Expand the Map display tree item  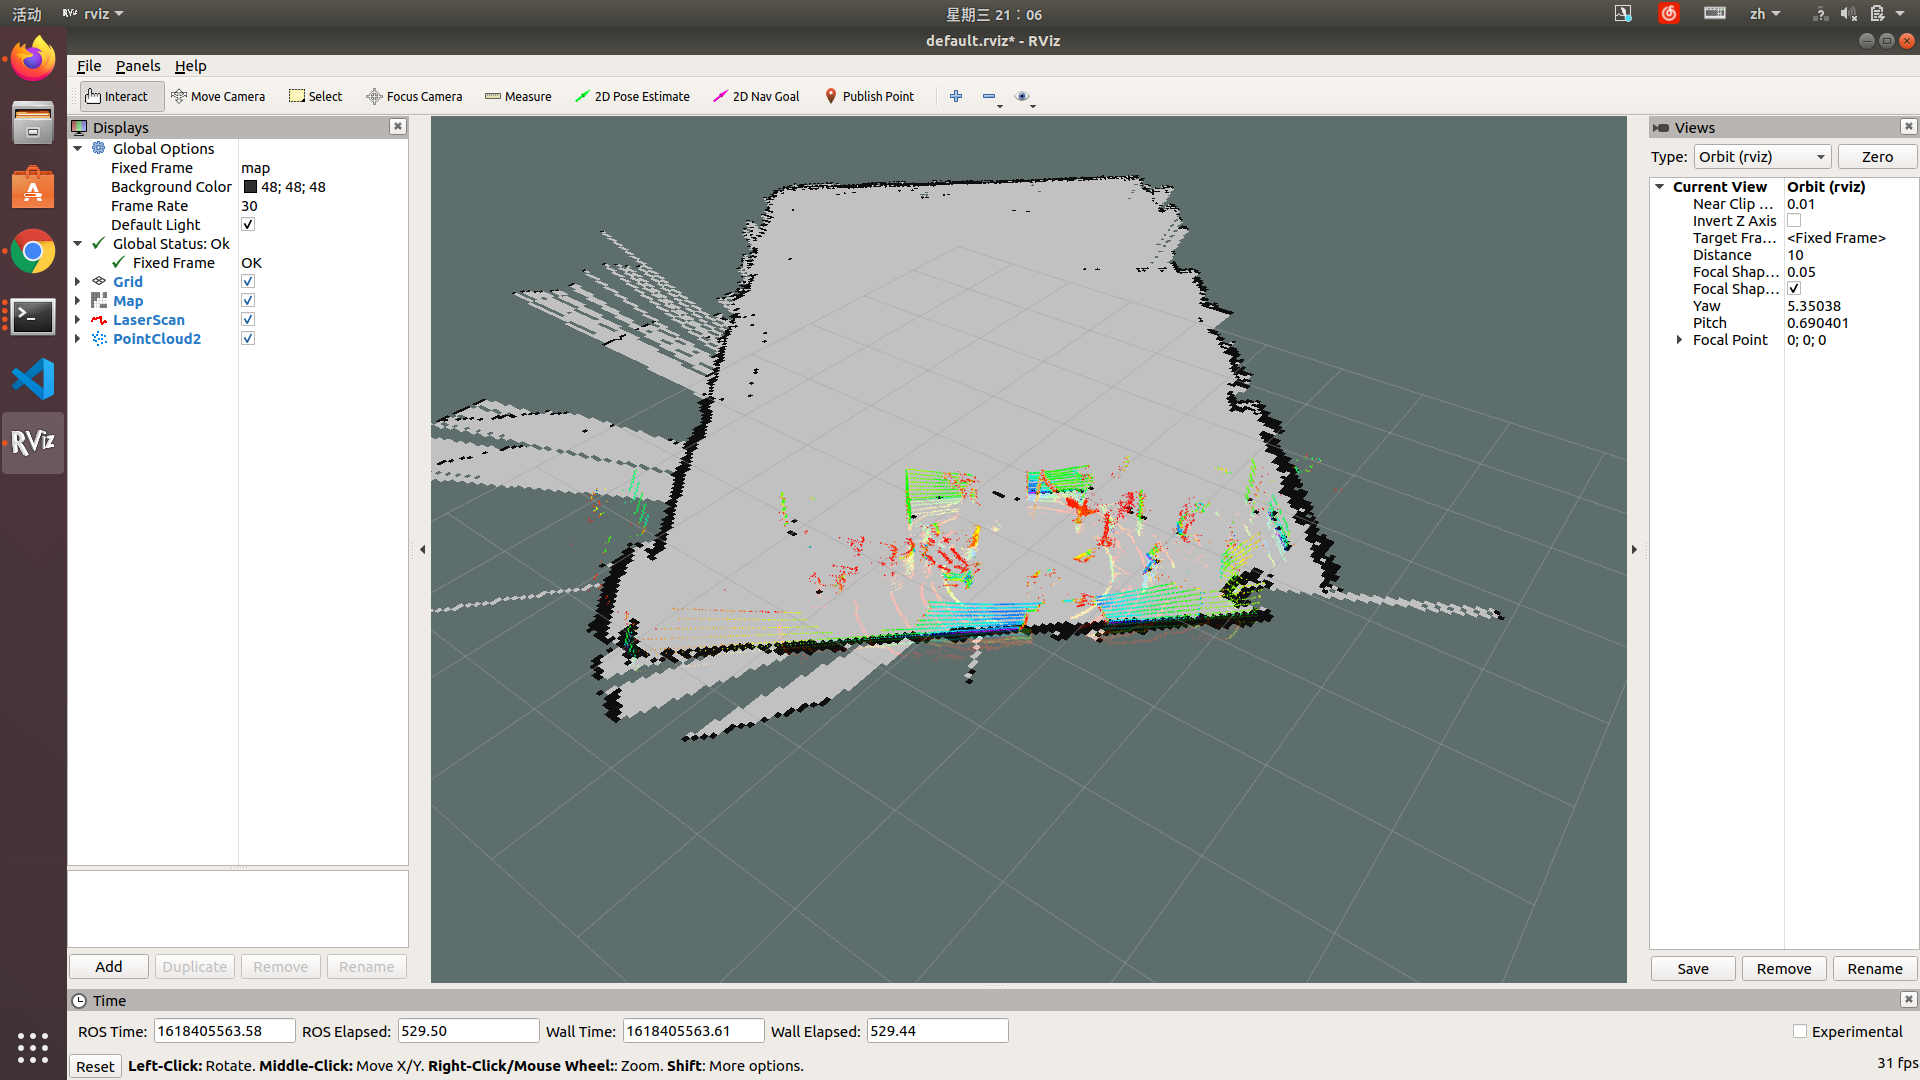[77, 301]
